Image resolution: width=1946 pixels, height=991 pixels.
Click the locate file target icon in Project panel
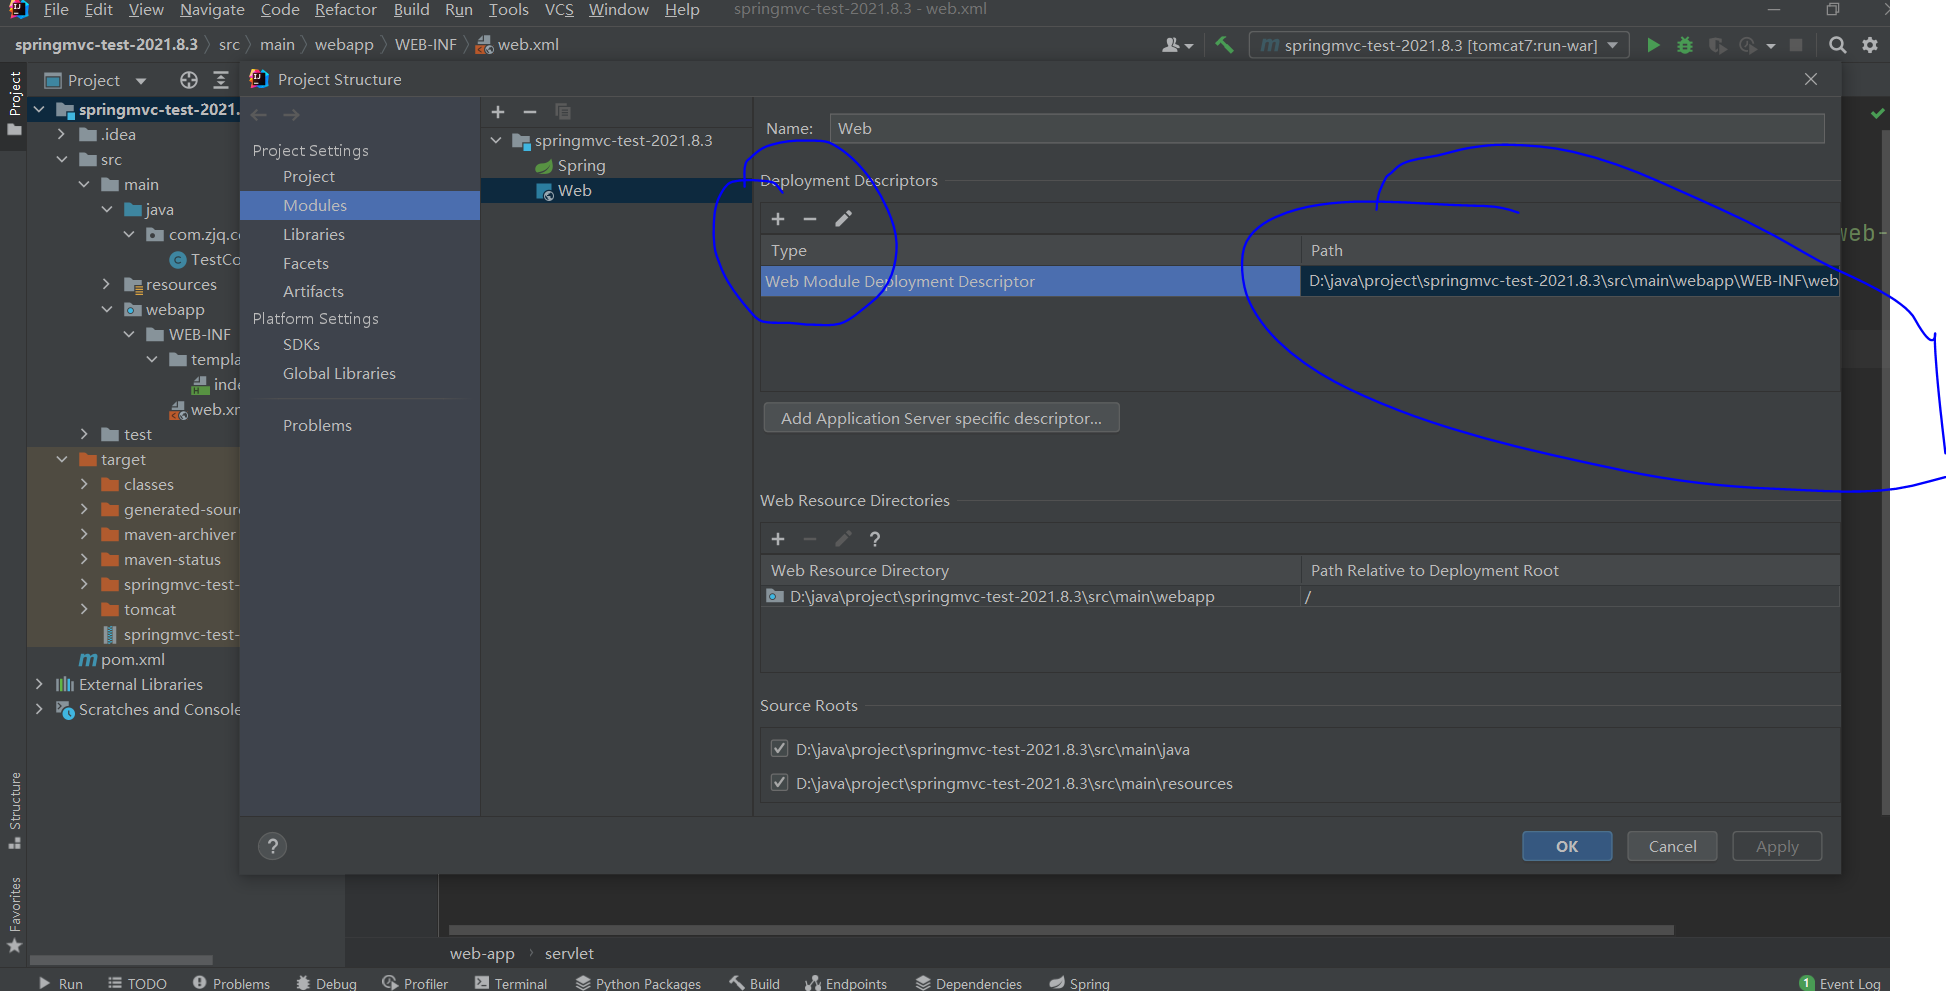coord(189,80)
